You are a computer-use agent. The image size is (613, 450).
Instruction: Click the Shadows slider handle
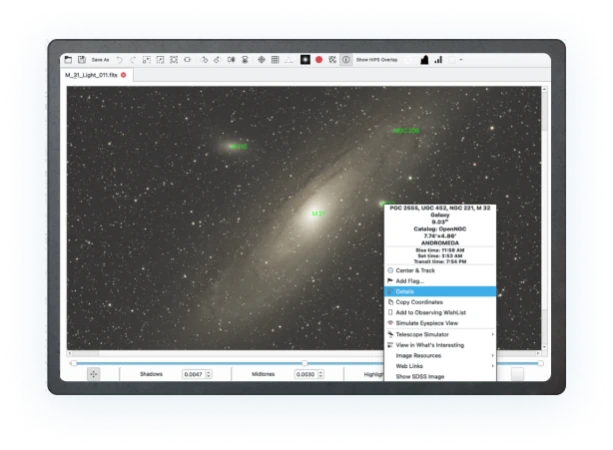coord(73,364)
